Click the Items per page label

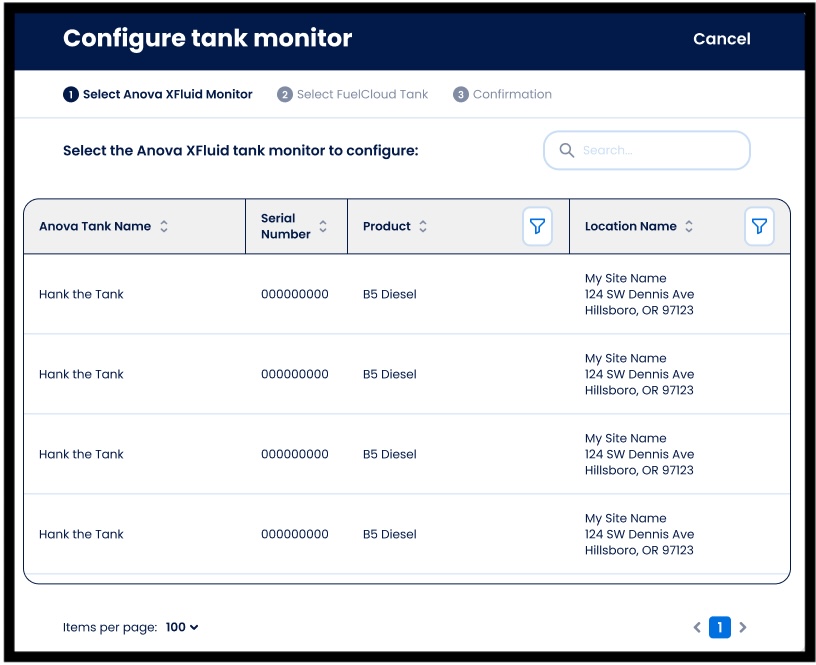(110, 628)
